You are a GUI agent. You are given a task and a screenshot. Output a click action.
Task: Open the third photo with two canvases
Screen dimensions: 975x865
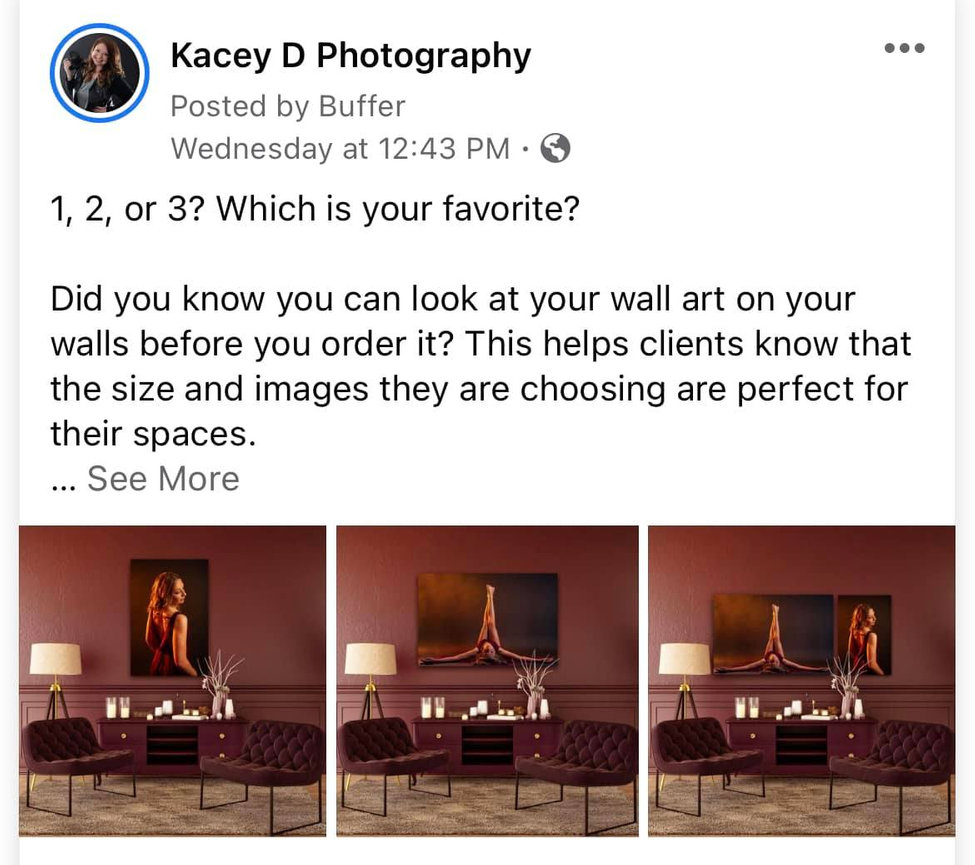click(x=802, y=681)
